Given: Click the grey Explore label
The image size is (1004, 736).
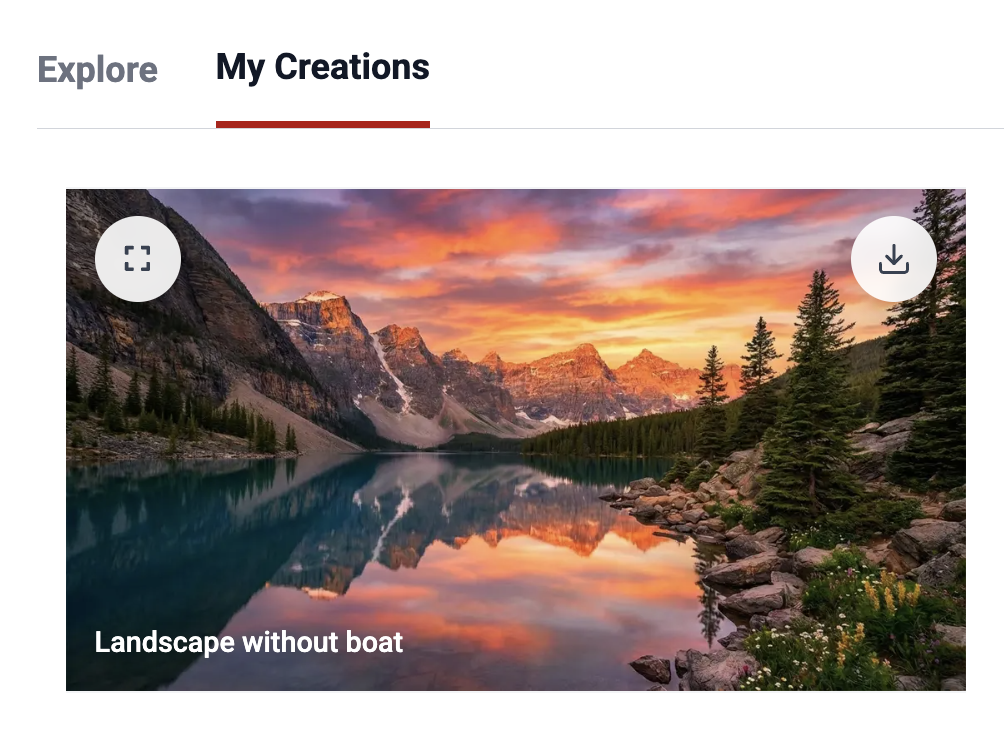Looking at the screenshot, I should [x=97, y=69].
